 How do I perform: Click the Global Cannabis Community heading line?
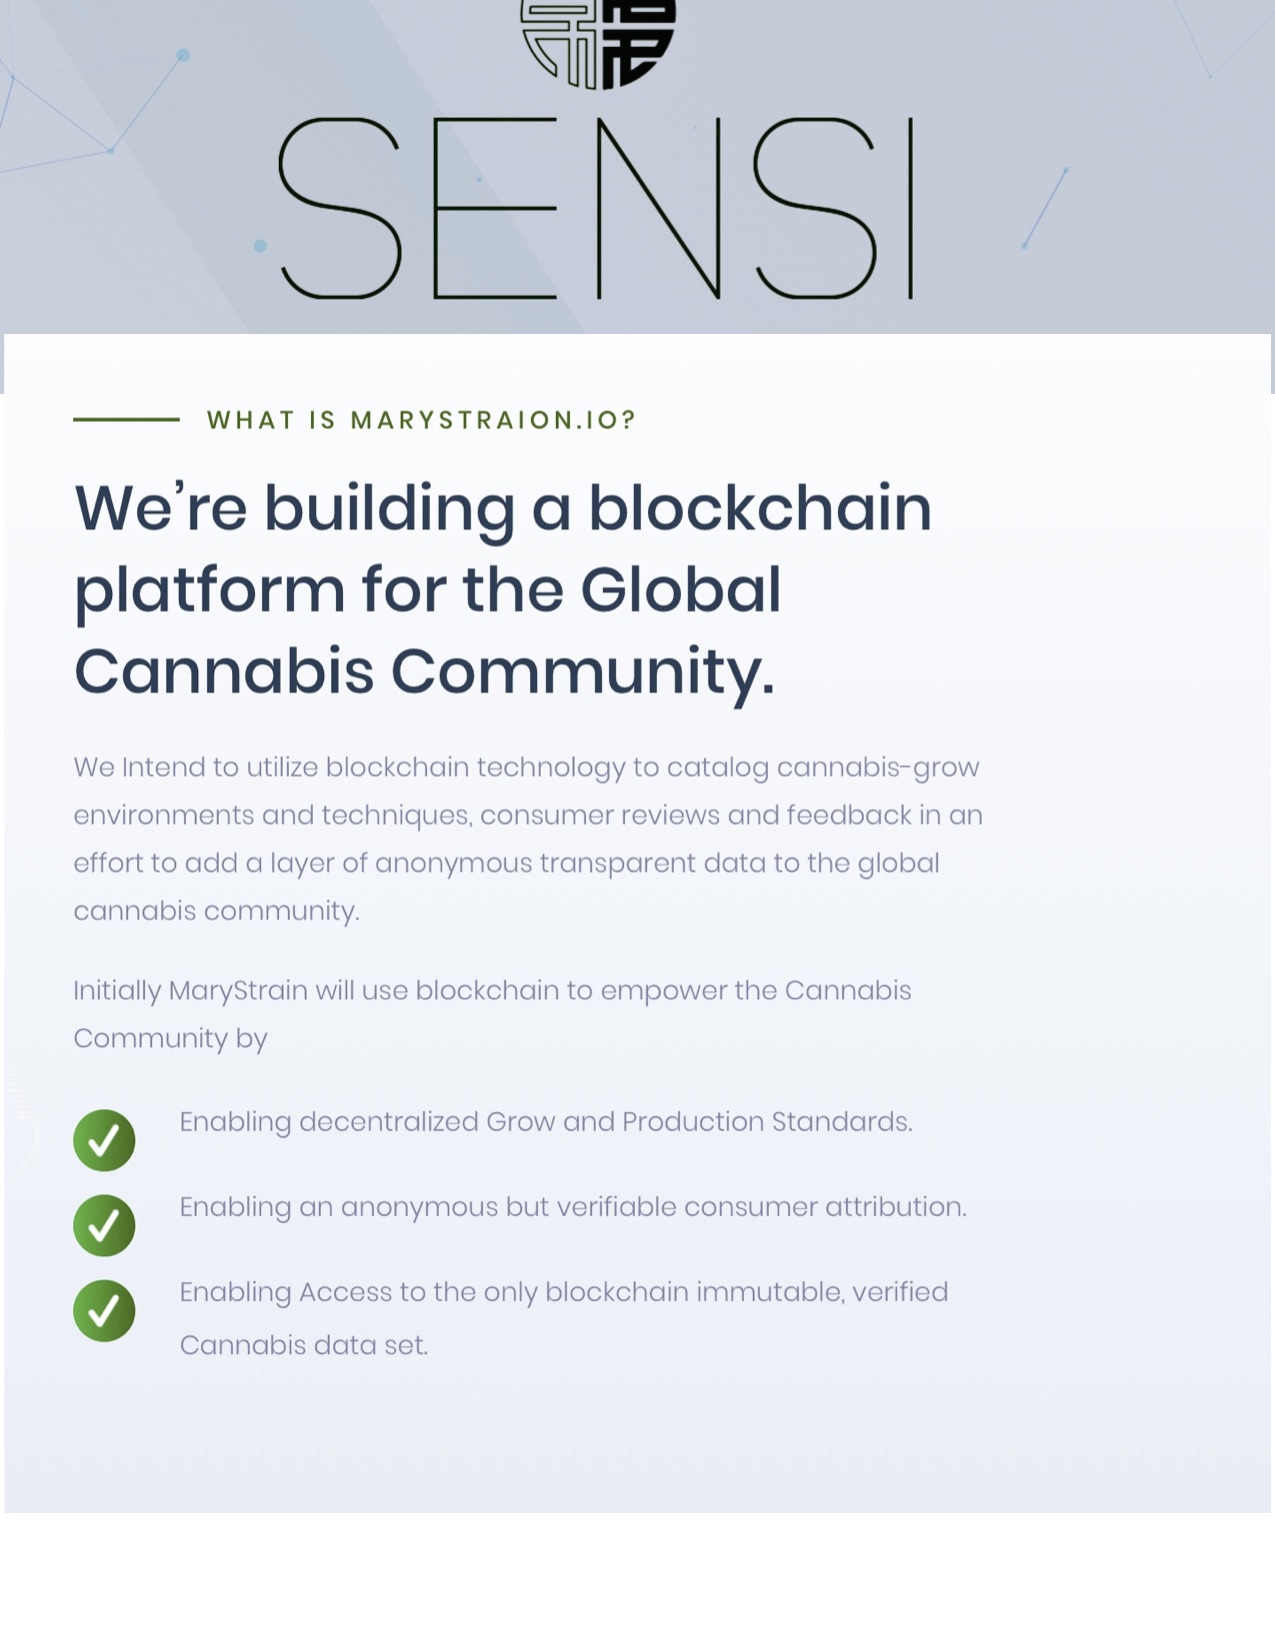tap(427, 590)
